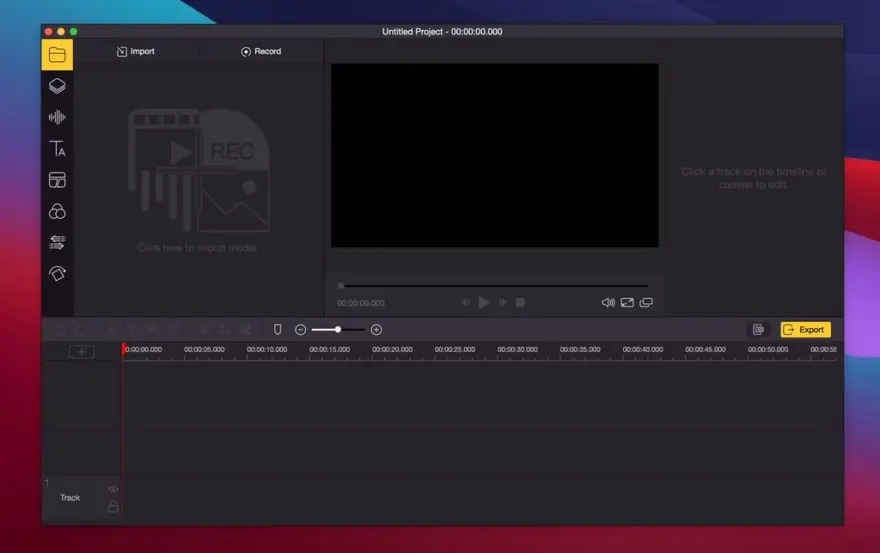
Task: Step back one frame in preview
Action: coord(465,303)
